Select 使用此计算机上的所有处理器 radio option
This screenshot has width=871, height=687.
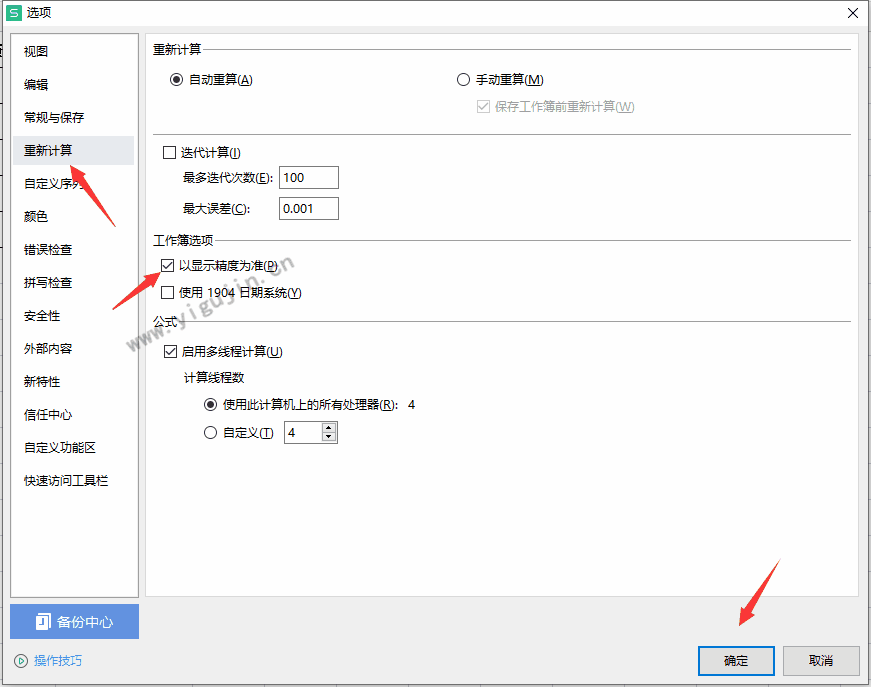click(210, 405)
